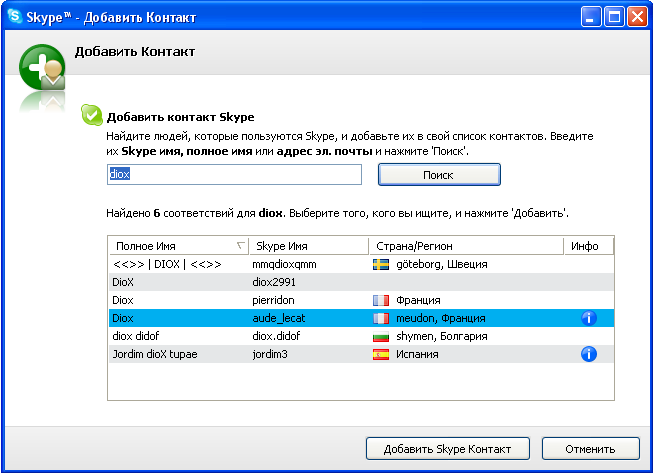653x473 pixels.
Task: Click 'Испания' country cell
Action: [x=417, y=354]
